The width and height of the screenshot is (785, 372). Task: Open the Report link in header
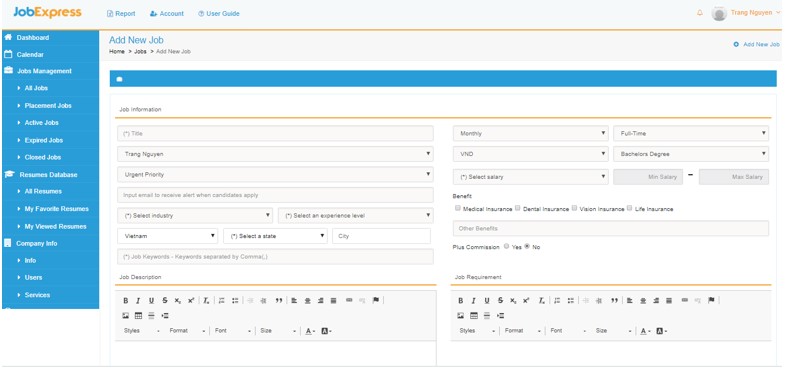[121, 14]
